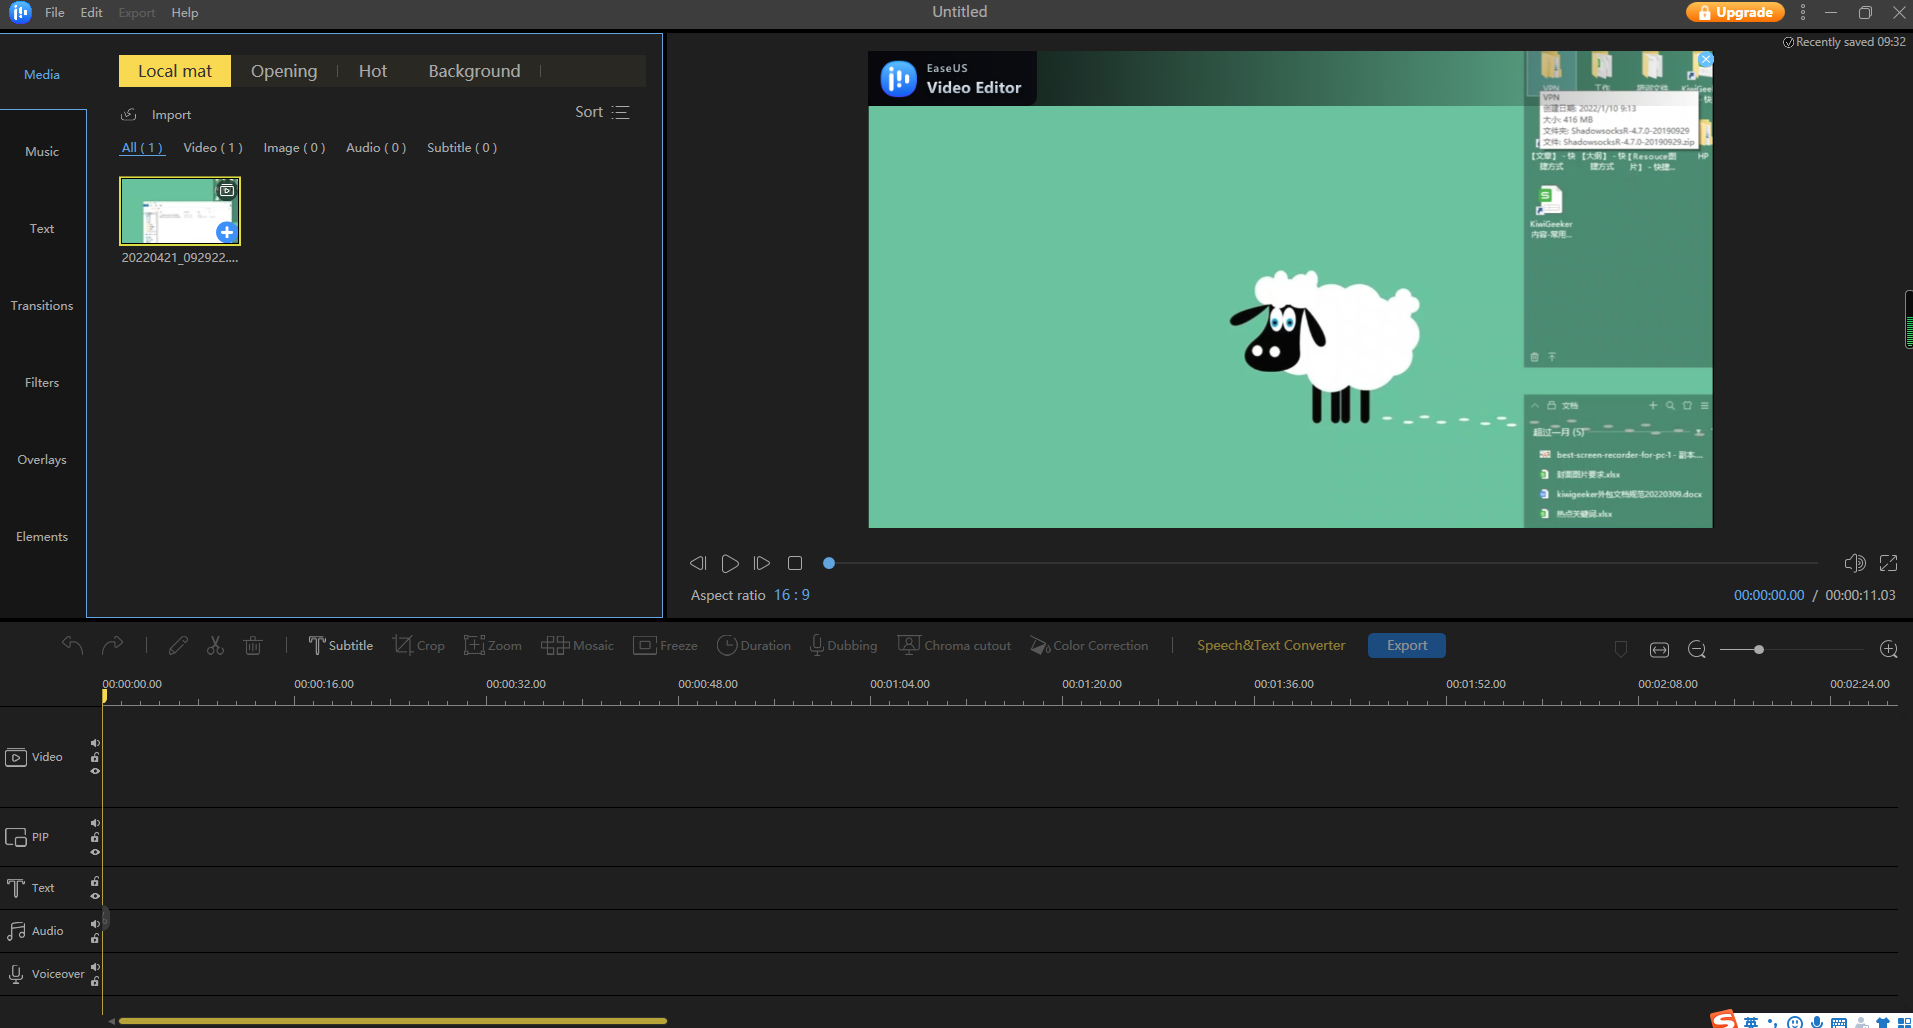The height and width of the screenshot is (1028, 1913).
Task: Open the Duration setting tool
Action: [x=753, y=645]
